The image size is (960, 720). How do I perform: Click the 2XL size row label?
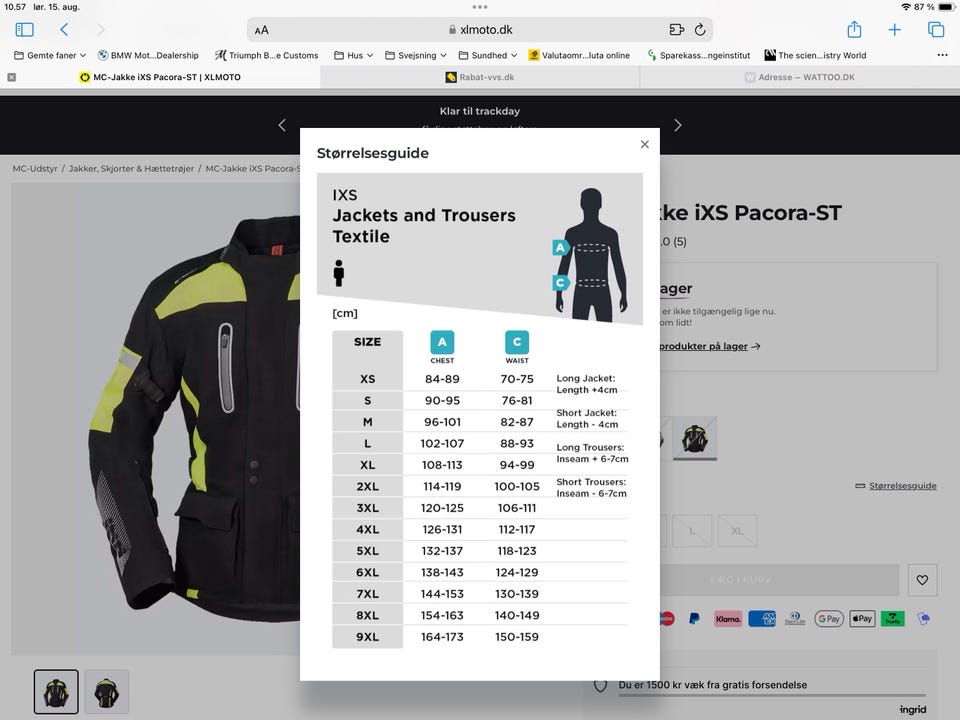point(367,487)
